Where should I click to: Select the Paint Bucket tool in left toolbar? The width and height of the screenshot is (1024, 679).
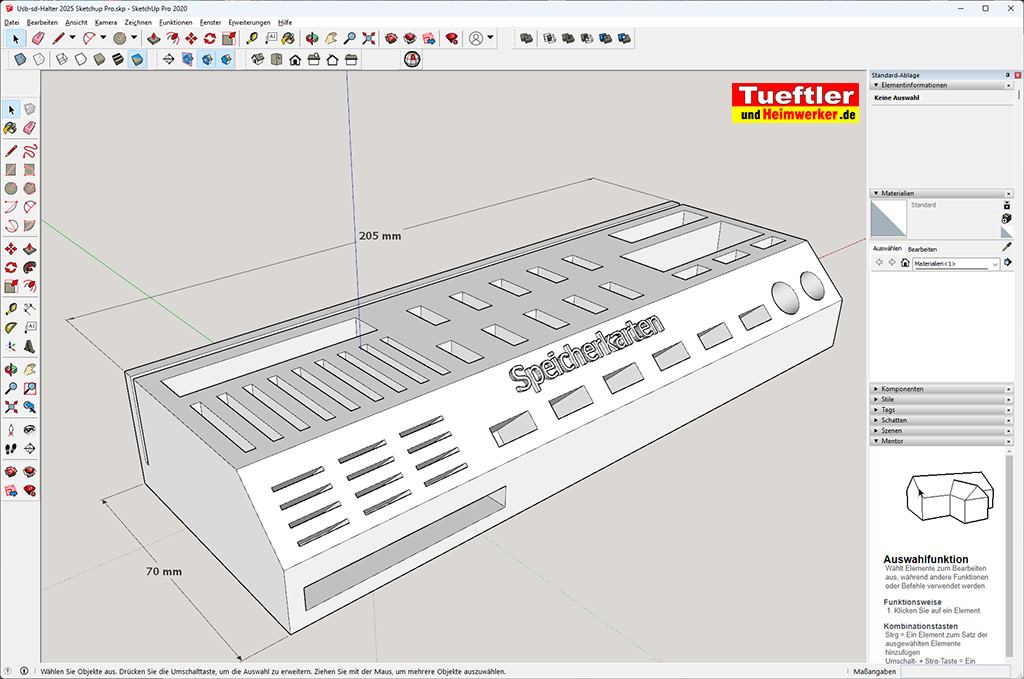[11, 128]
